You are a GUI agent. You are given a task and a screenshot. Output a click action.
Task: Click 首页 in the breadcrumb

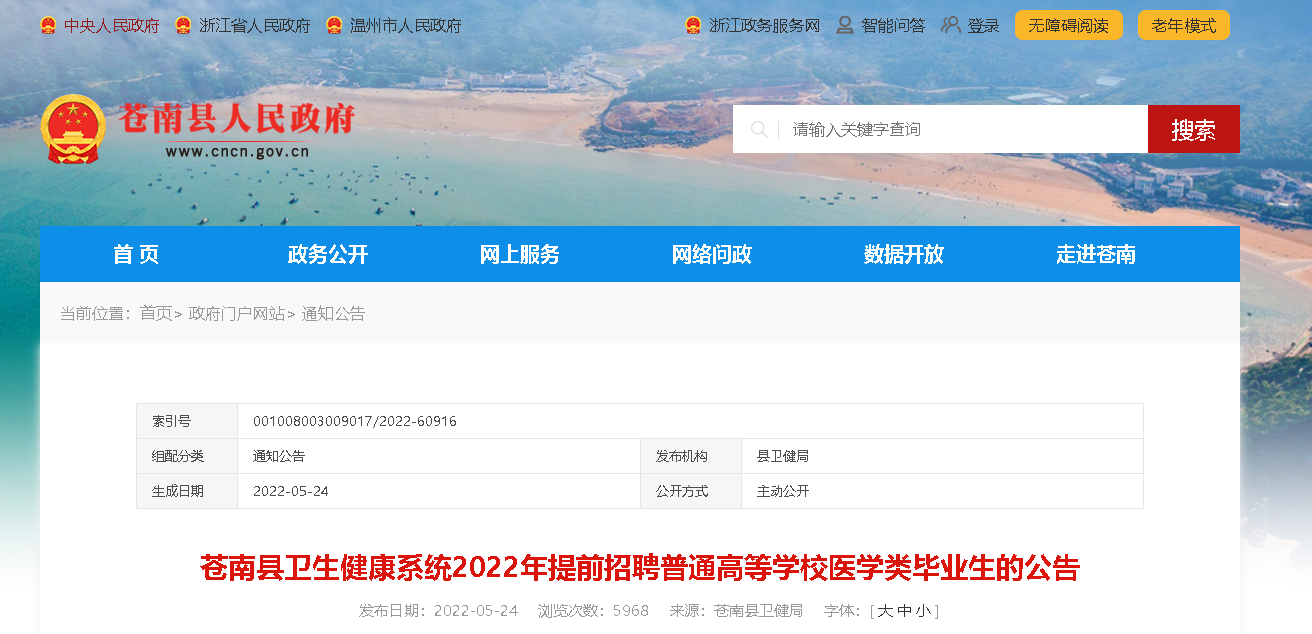(x=156, y=313)
